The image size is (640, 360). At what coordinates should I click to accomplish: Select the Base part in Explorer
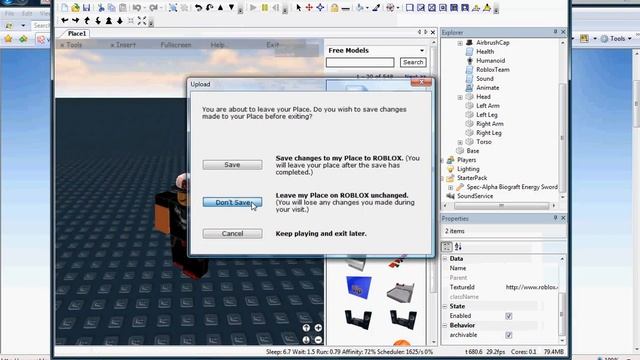coord(473,151)
